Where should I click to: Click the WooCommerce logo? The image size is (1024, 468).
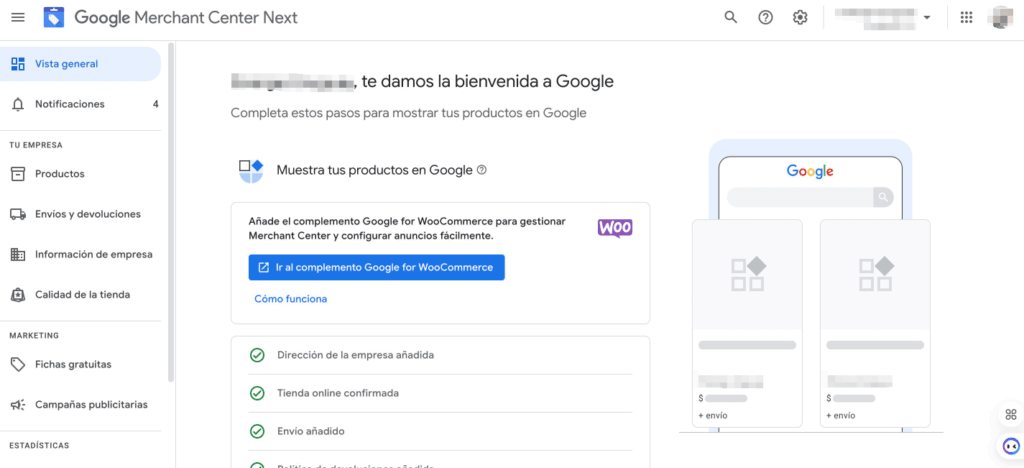pyautogui.click(x=615, y=228)
